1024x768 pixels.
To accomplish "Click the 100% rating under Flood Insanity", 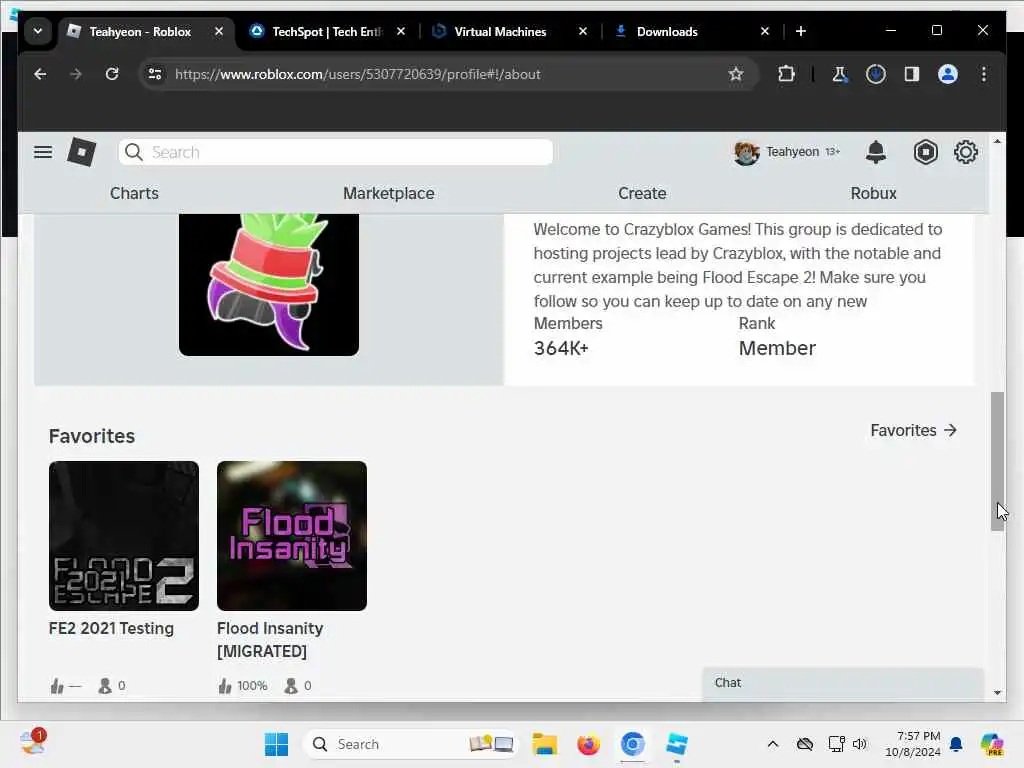I will tap(252, 686).
